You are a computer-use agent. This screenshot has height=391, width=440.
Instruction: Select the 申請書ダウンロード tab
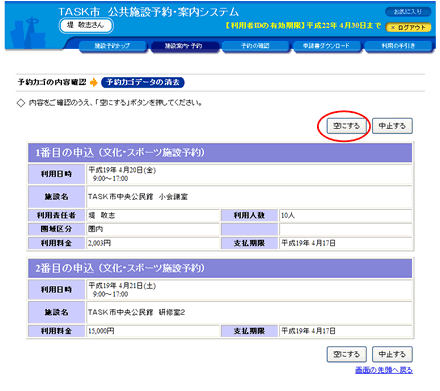pyautogui.click(x=327, y=46)
